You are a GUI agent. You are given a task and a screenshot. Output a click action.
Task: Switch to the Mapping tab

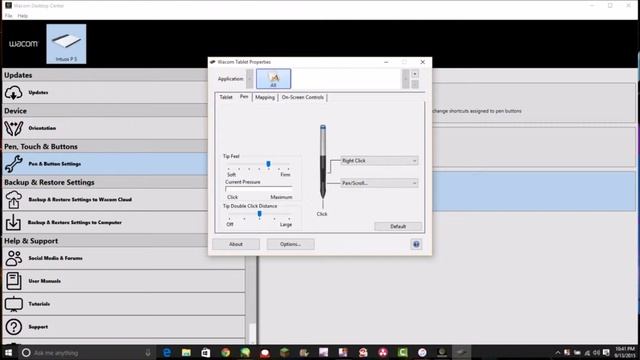click(265, 98)
